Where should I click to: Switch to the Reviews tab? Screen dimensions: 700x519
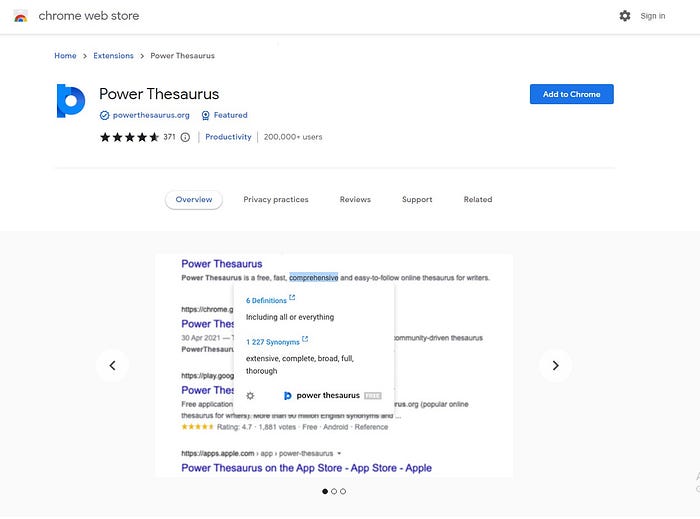coord(355,199)
